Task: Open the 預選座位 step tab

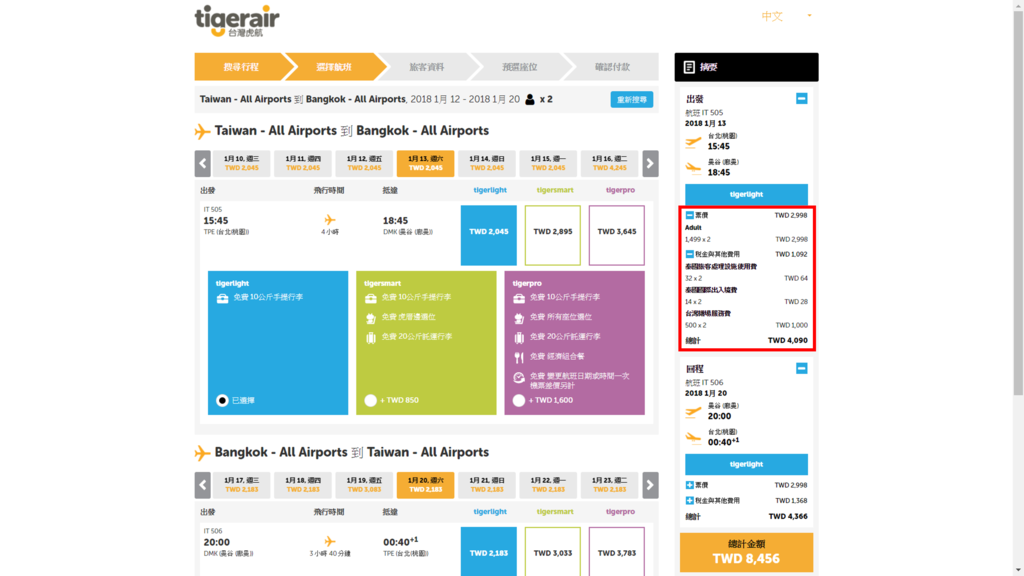Action: coord(519,67)
